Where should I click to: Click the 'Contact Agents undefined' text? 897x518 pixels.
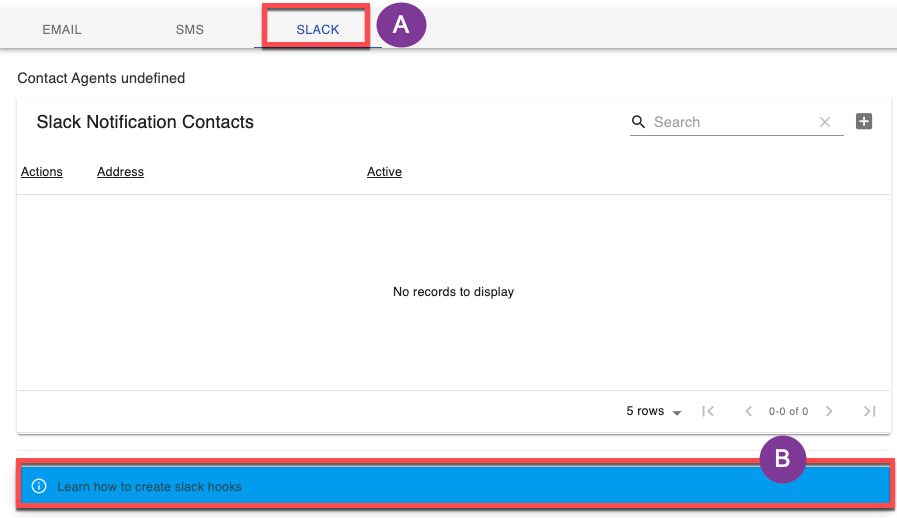pyautogui.click(x=101, y=78)
